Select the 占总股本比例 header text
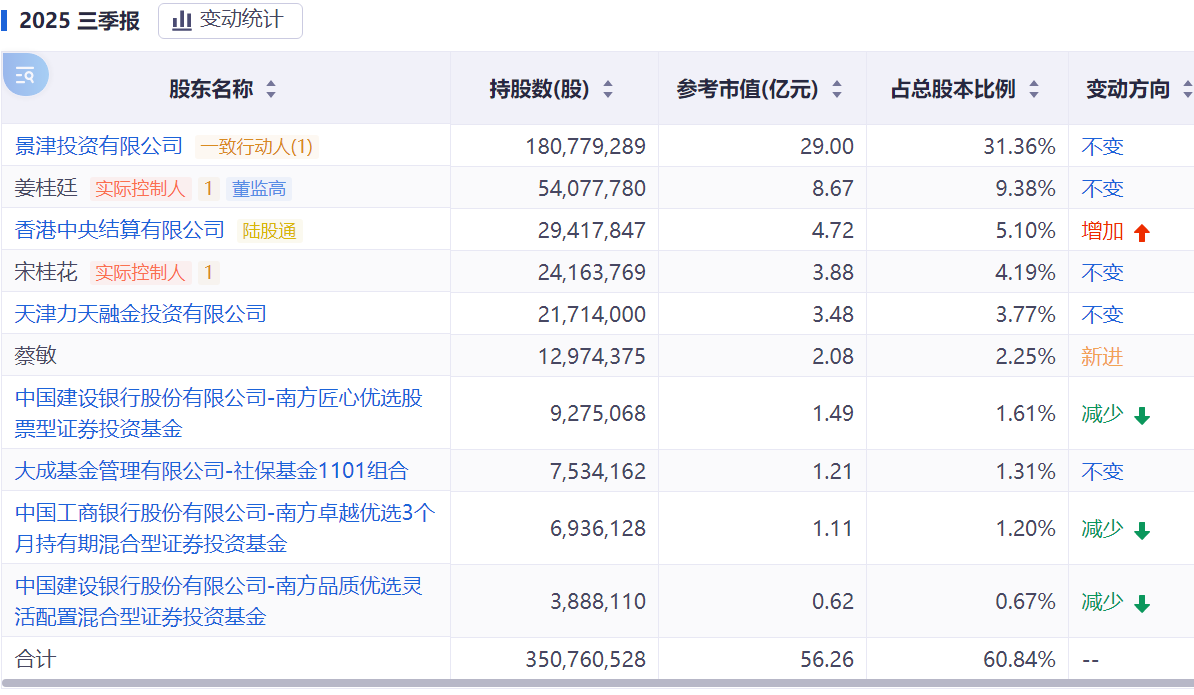Image resolution: width=1194 pixels, height=695 pixels. [953, 89]
